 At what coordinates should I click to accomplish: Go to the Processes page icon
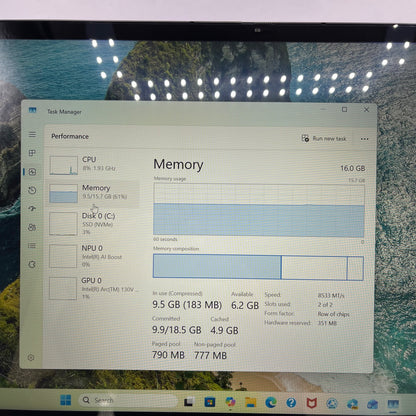point(32,153)
